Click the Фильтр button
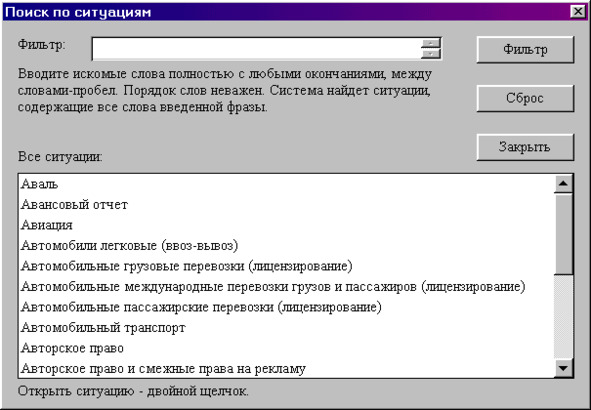The width and height of the screenshot is (591, 410). coord(525,49)
